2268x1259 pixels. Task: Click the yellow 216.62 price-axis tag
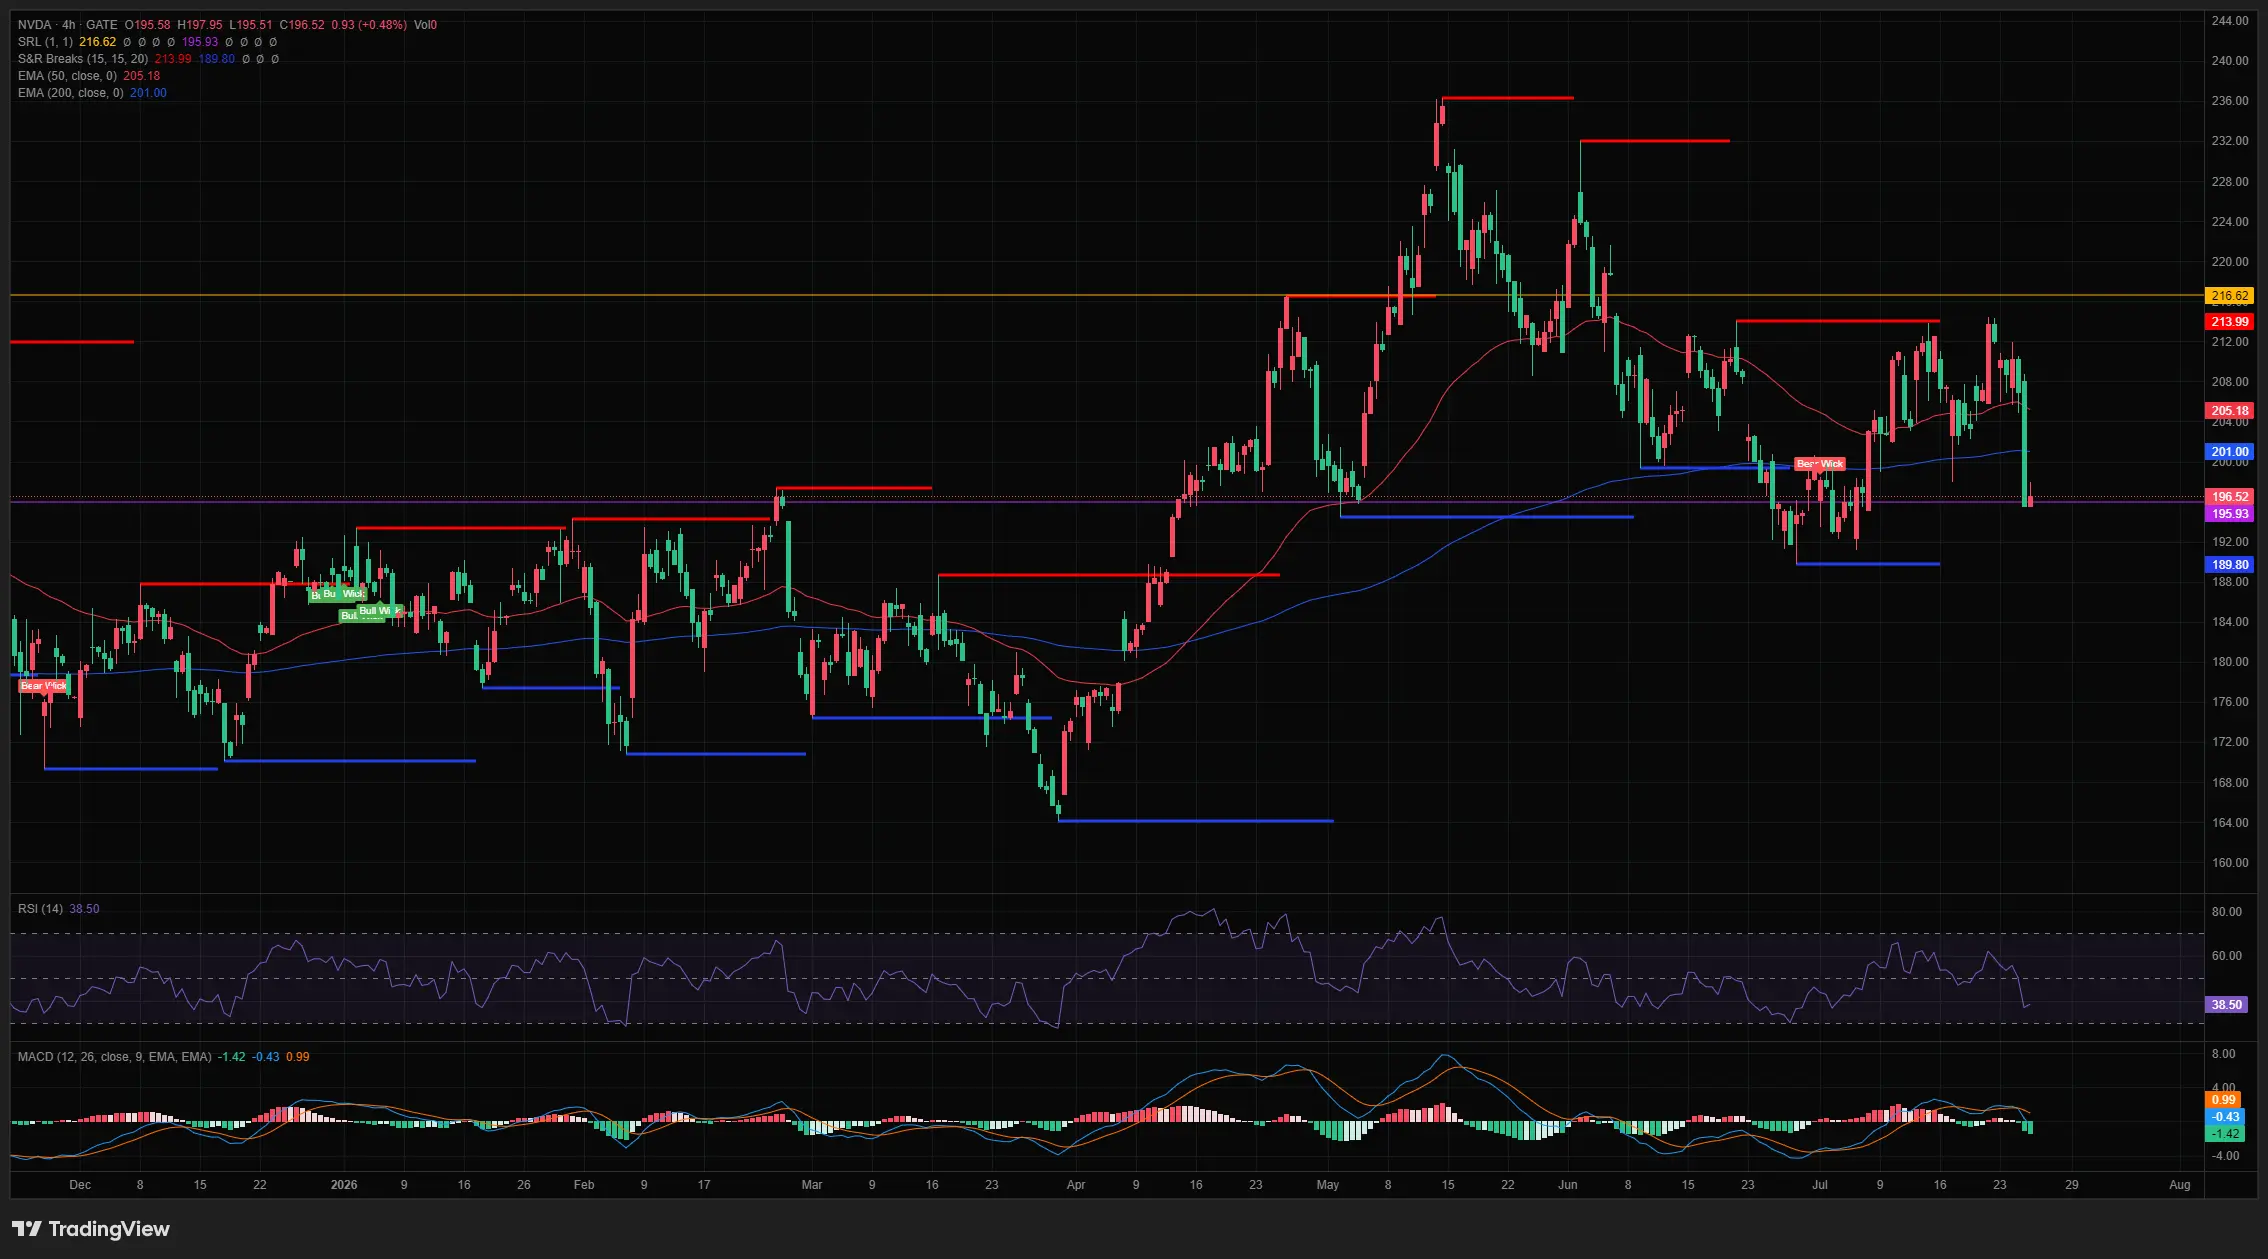(2230, 296)
